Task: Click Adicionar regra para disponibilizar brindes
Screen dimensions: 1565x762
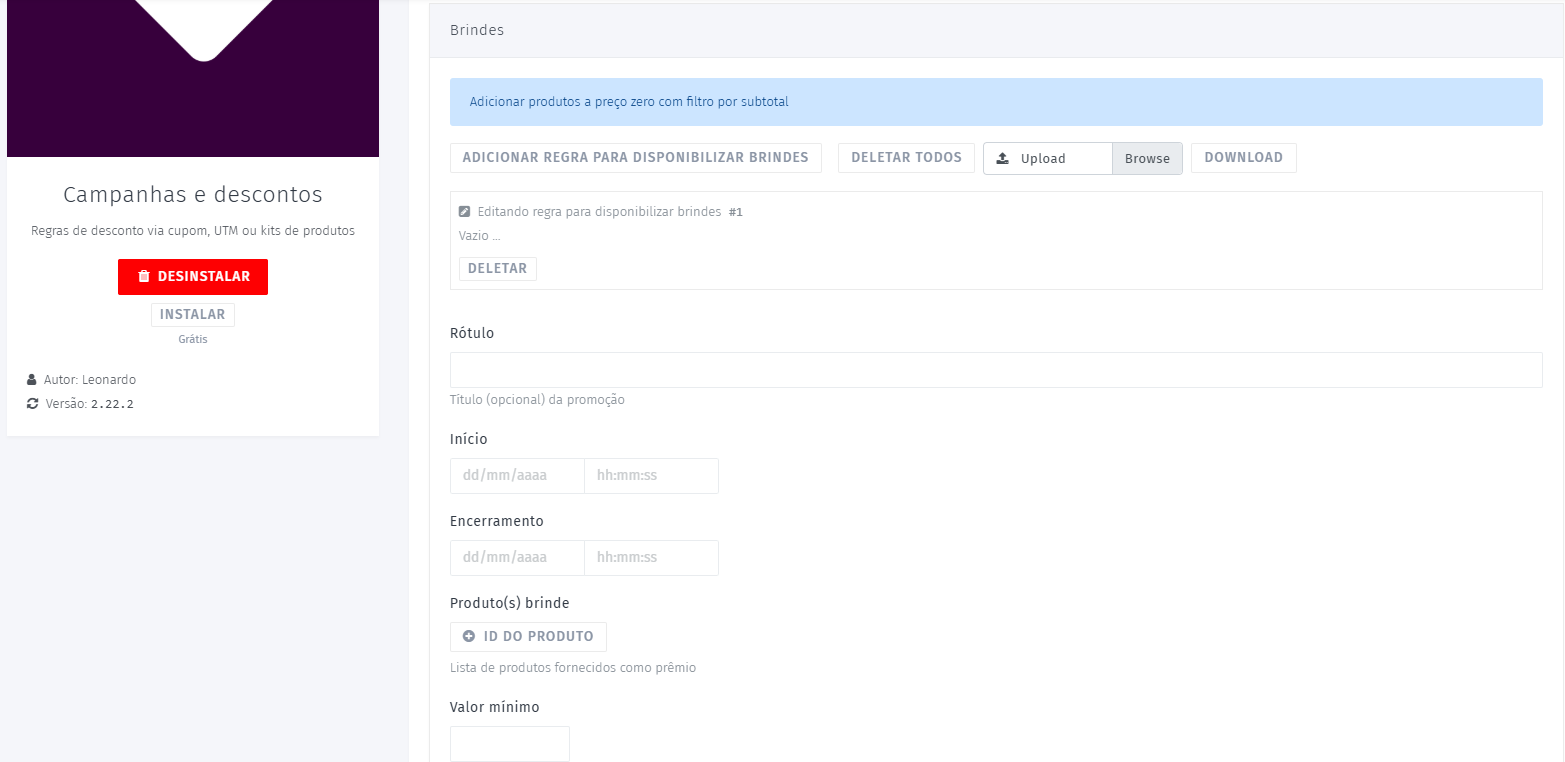Action: click(635, 158)
